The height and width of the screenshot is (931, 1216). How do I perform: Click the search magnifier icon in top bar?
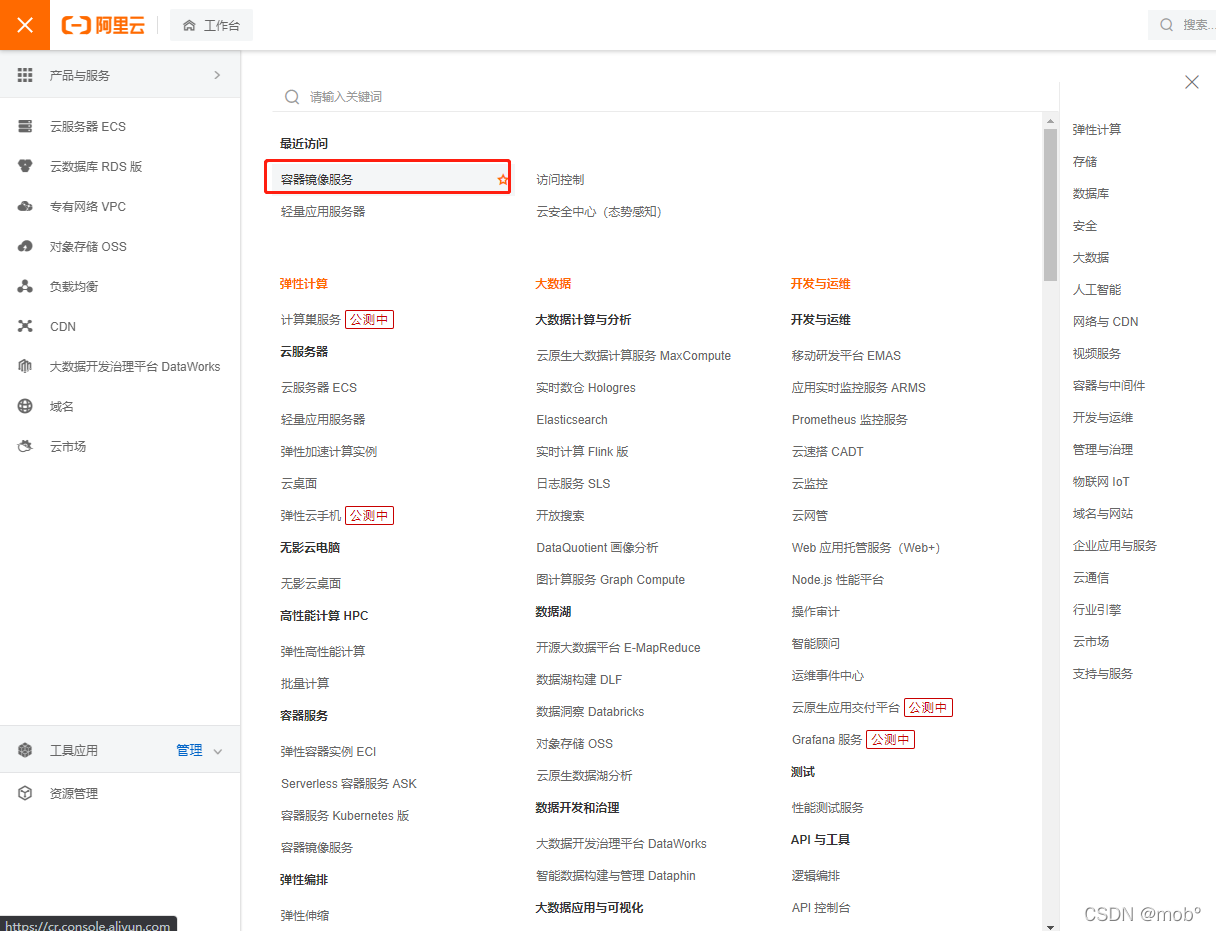[x=1167, y=25]
